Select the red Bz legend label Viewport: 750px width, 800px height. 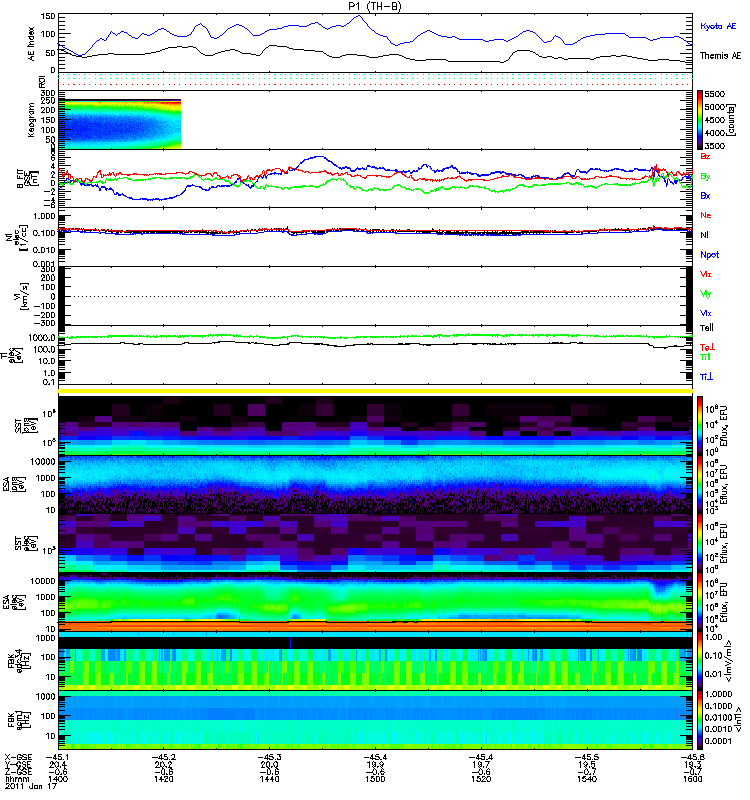tap(706, 156)
